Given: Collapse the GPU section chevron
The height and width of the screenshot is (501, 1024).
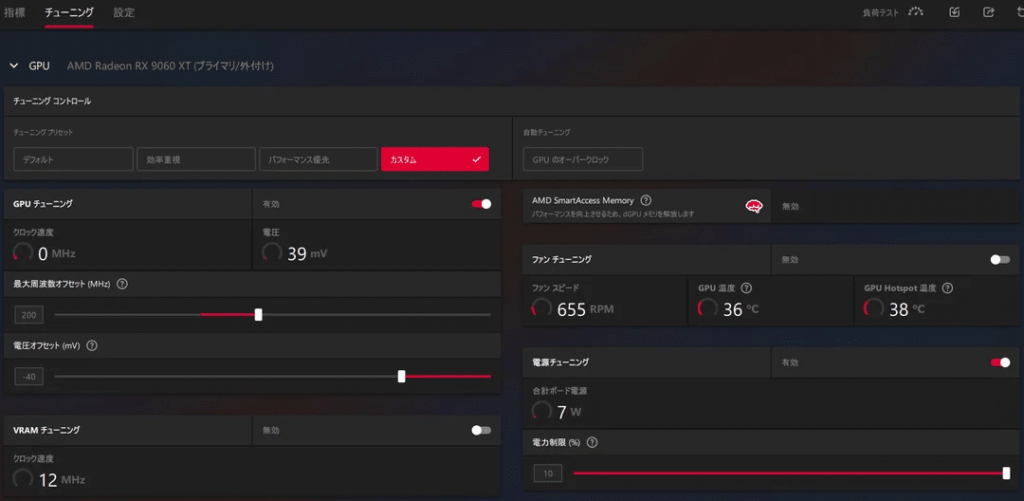Looking at the screenshot, I should (x=14, y=66).
